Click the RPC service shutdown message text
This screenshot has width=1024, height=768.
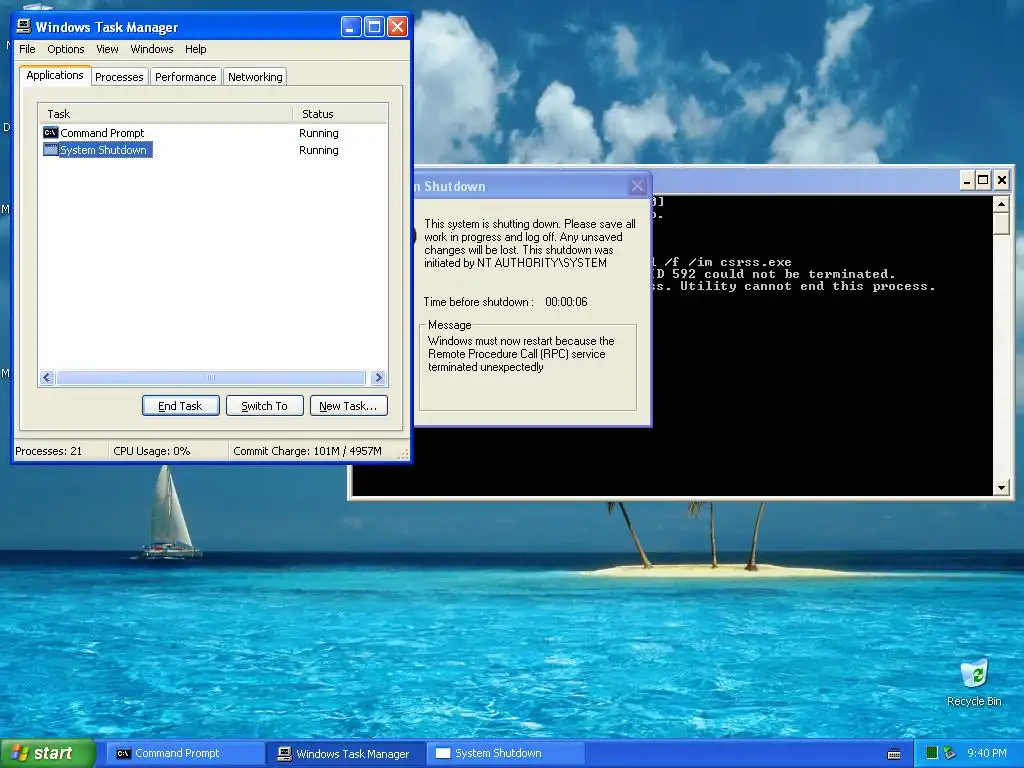click(521, 354)
